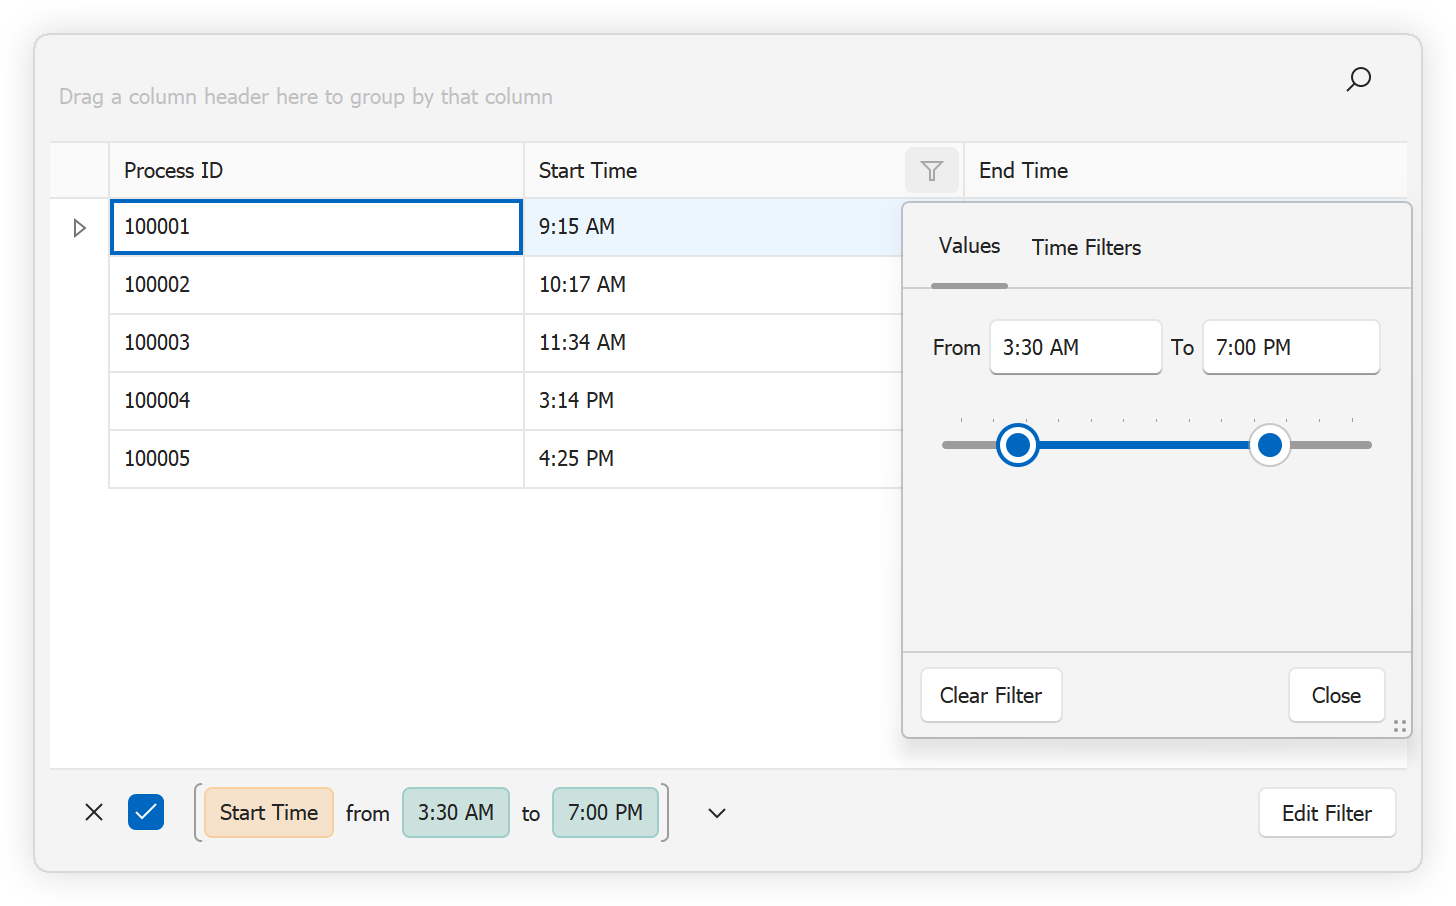This screenshot has height=906, width=1456.
Task: Switch to the Time Filters tab
Action: (1086, 247)
